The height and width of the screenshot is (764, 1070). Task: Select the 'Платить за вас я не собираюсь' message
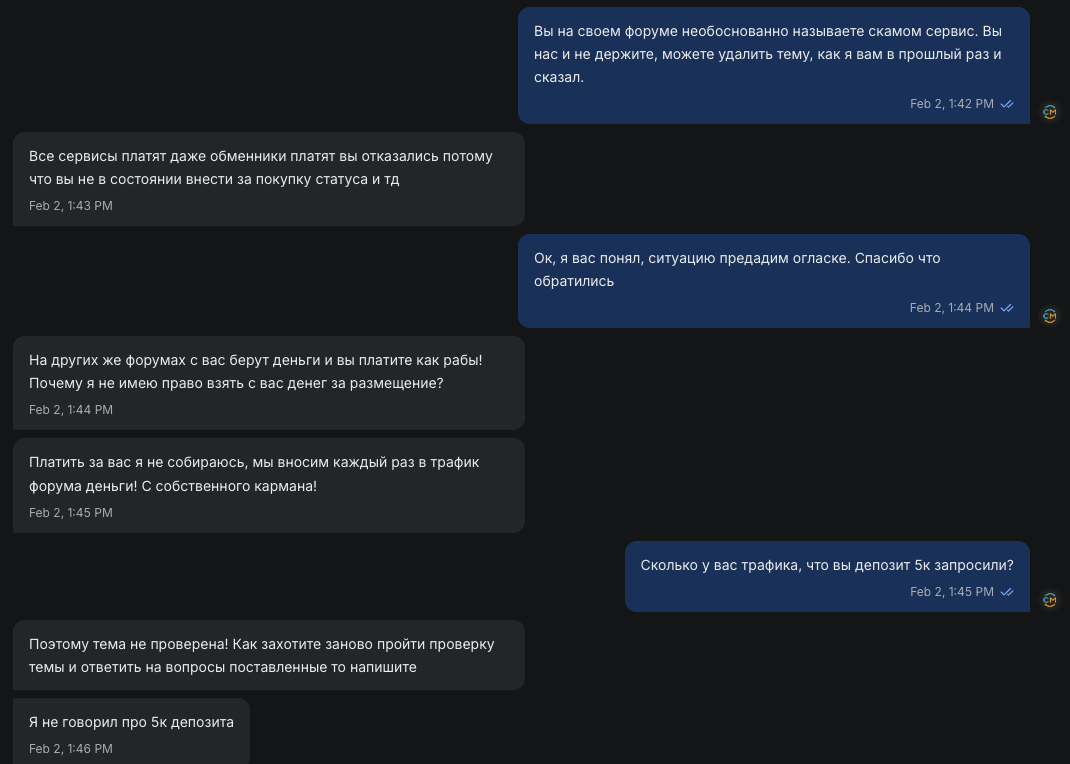268,474
